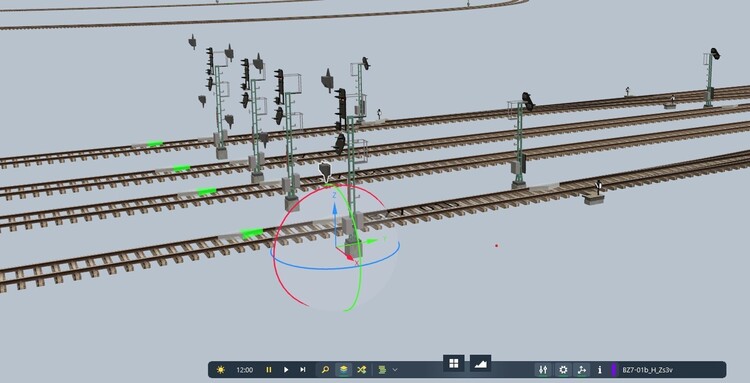
Task: Open the gear settings icon
Action: (x=563, y=370)
